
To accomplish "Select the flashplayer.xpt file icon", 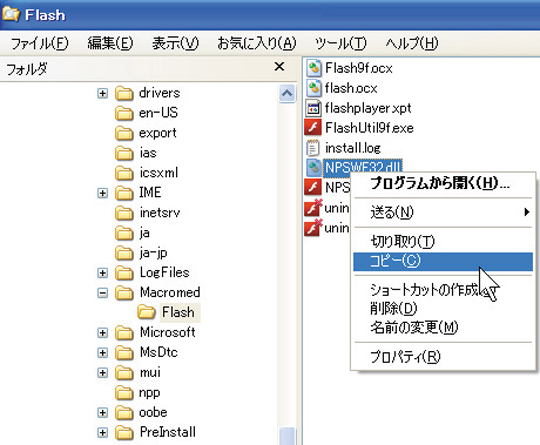I will (313, 108).
